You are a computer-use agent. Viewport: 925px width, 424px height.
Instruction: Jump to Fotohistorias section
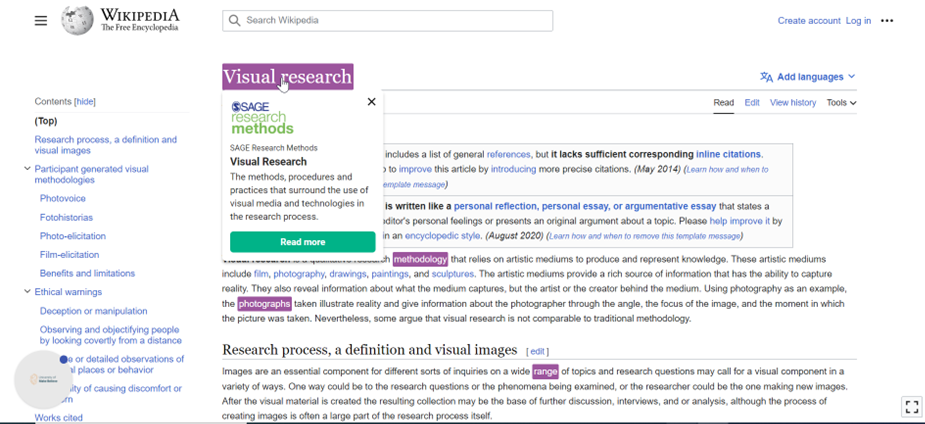66,218
